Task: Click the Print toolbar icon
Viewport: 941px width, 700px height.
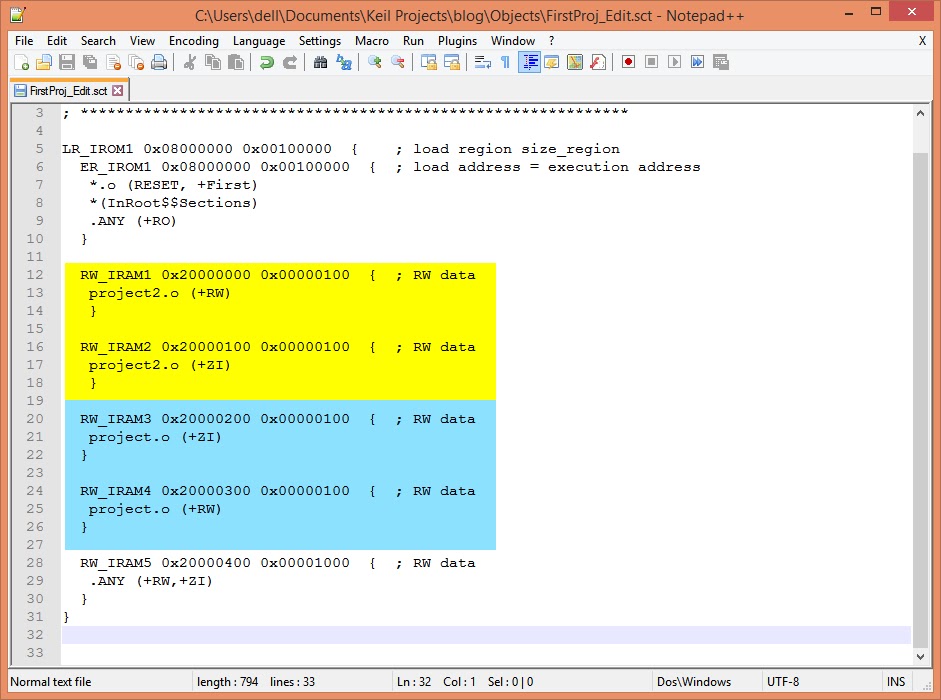Action: (160, 62)
